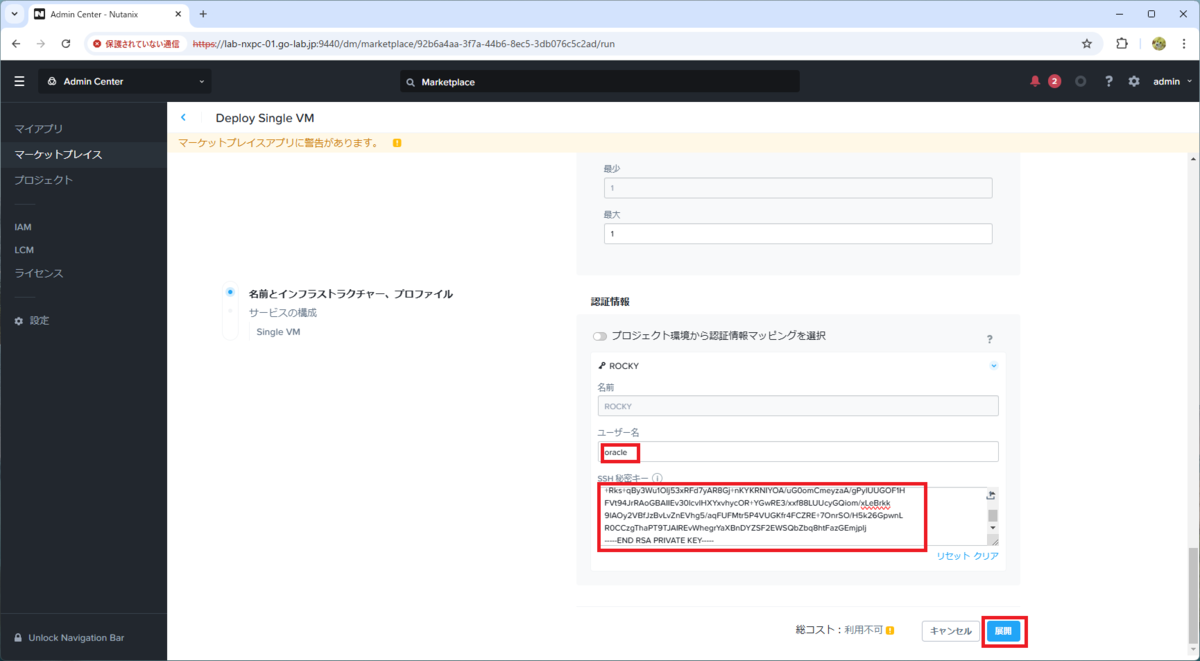
Task: Click the Marketplace search box
Action: point(600,82)
